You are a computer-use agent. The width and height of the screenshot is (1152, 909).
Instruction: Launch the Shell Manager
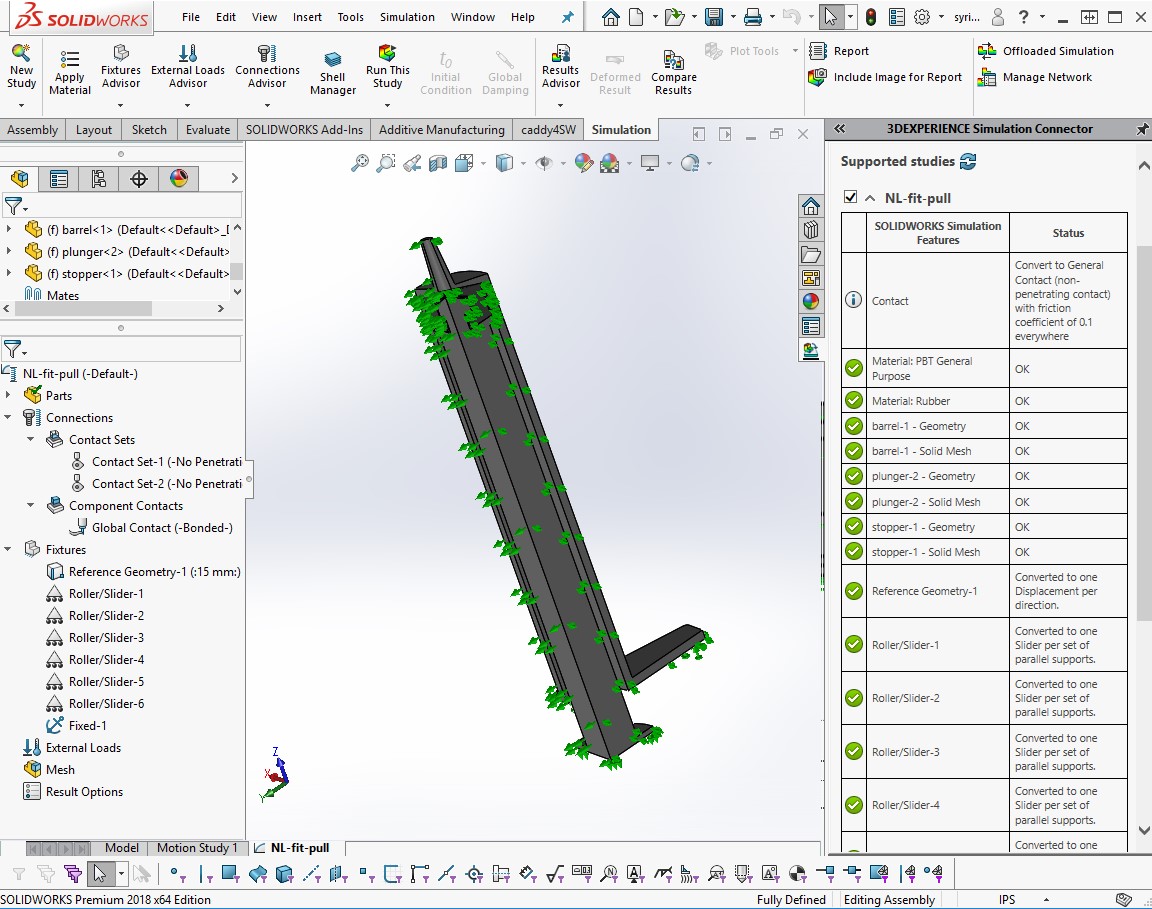[331, 70]
